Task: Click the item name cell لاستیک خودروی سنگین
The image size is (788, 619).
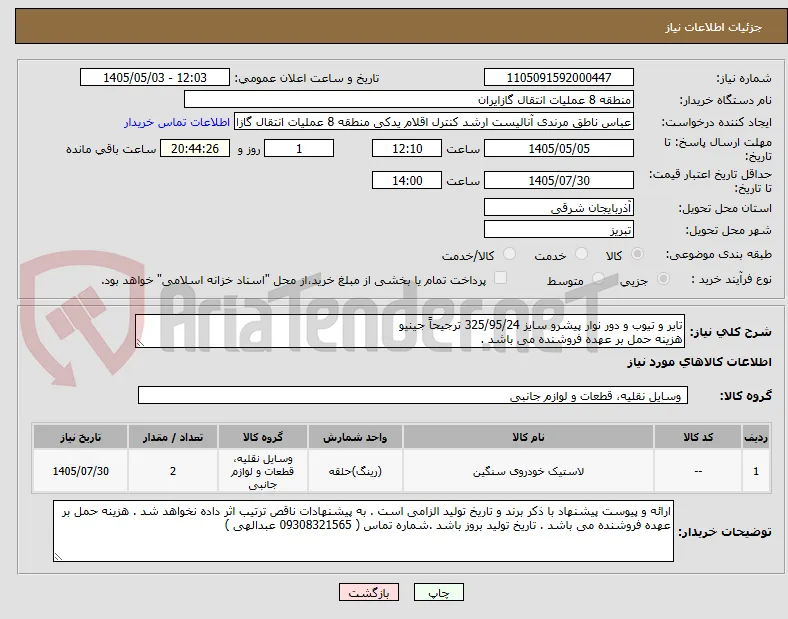Action: [528, 471]
